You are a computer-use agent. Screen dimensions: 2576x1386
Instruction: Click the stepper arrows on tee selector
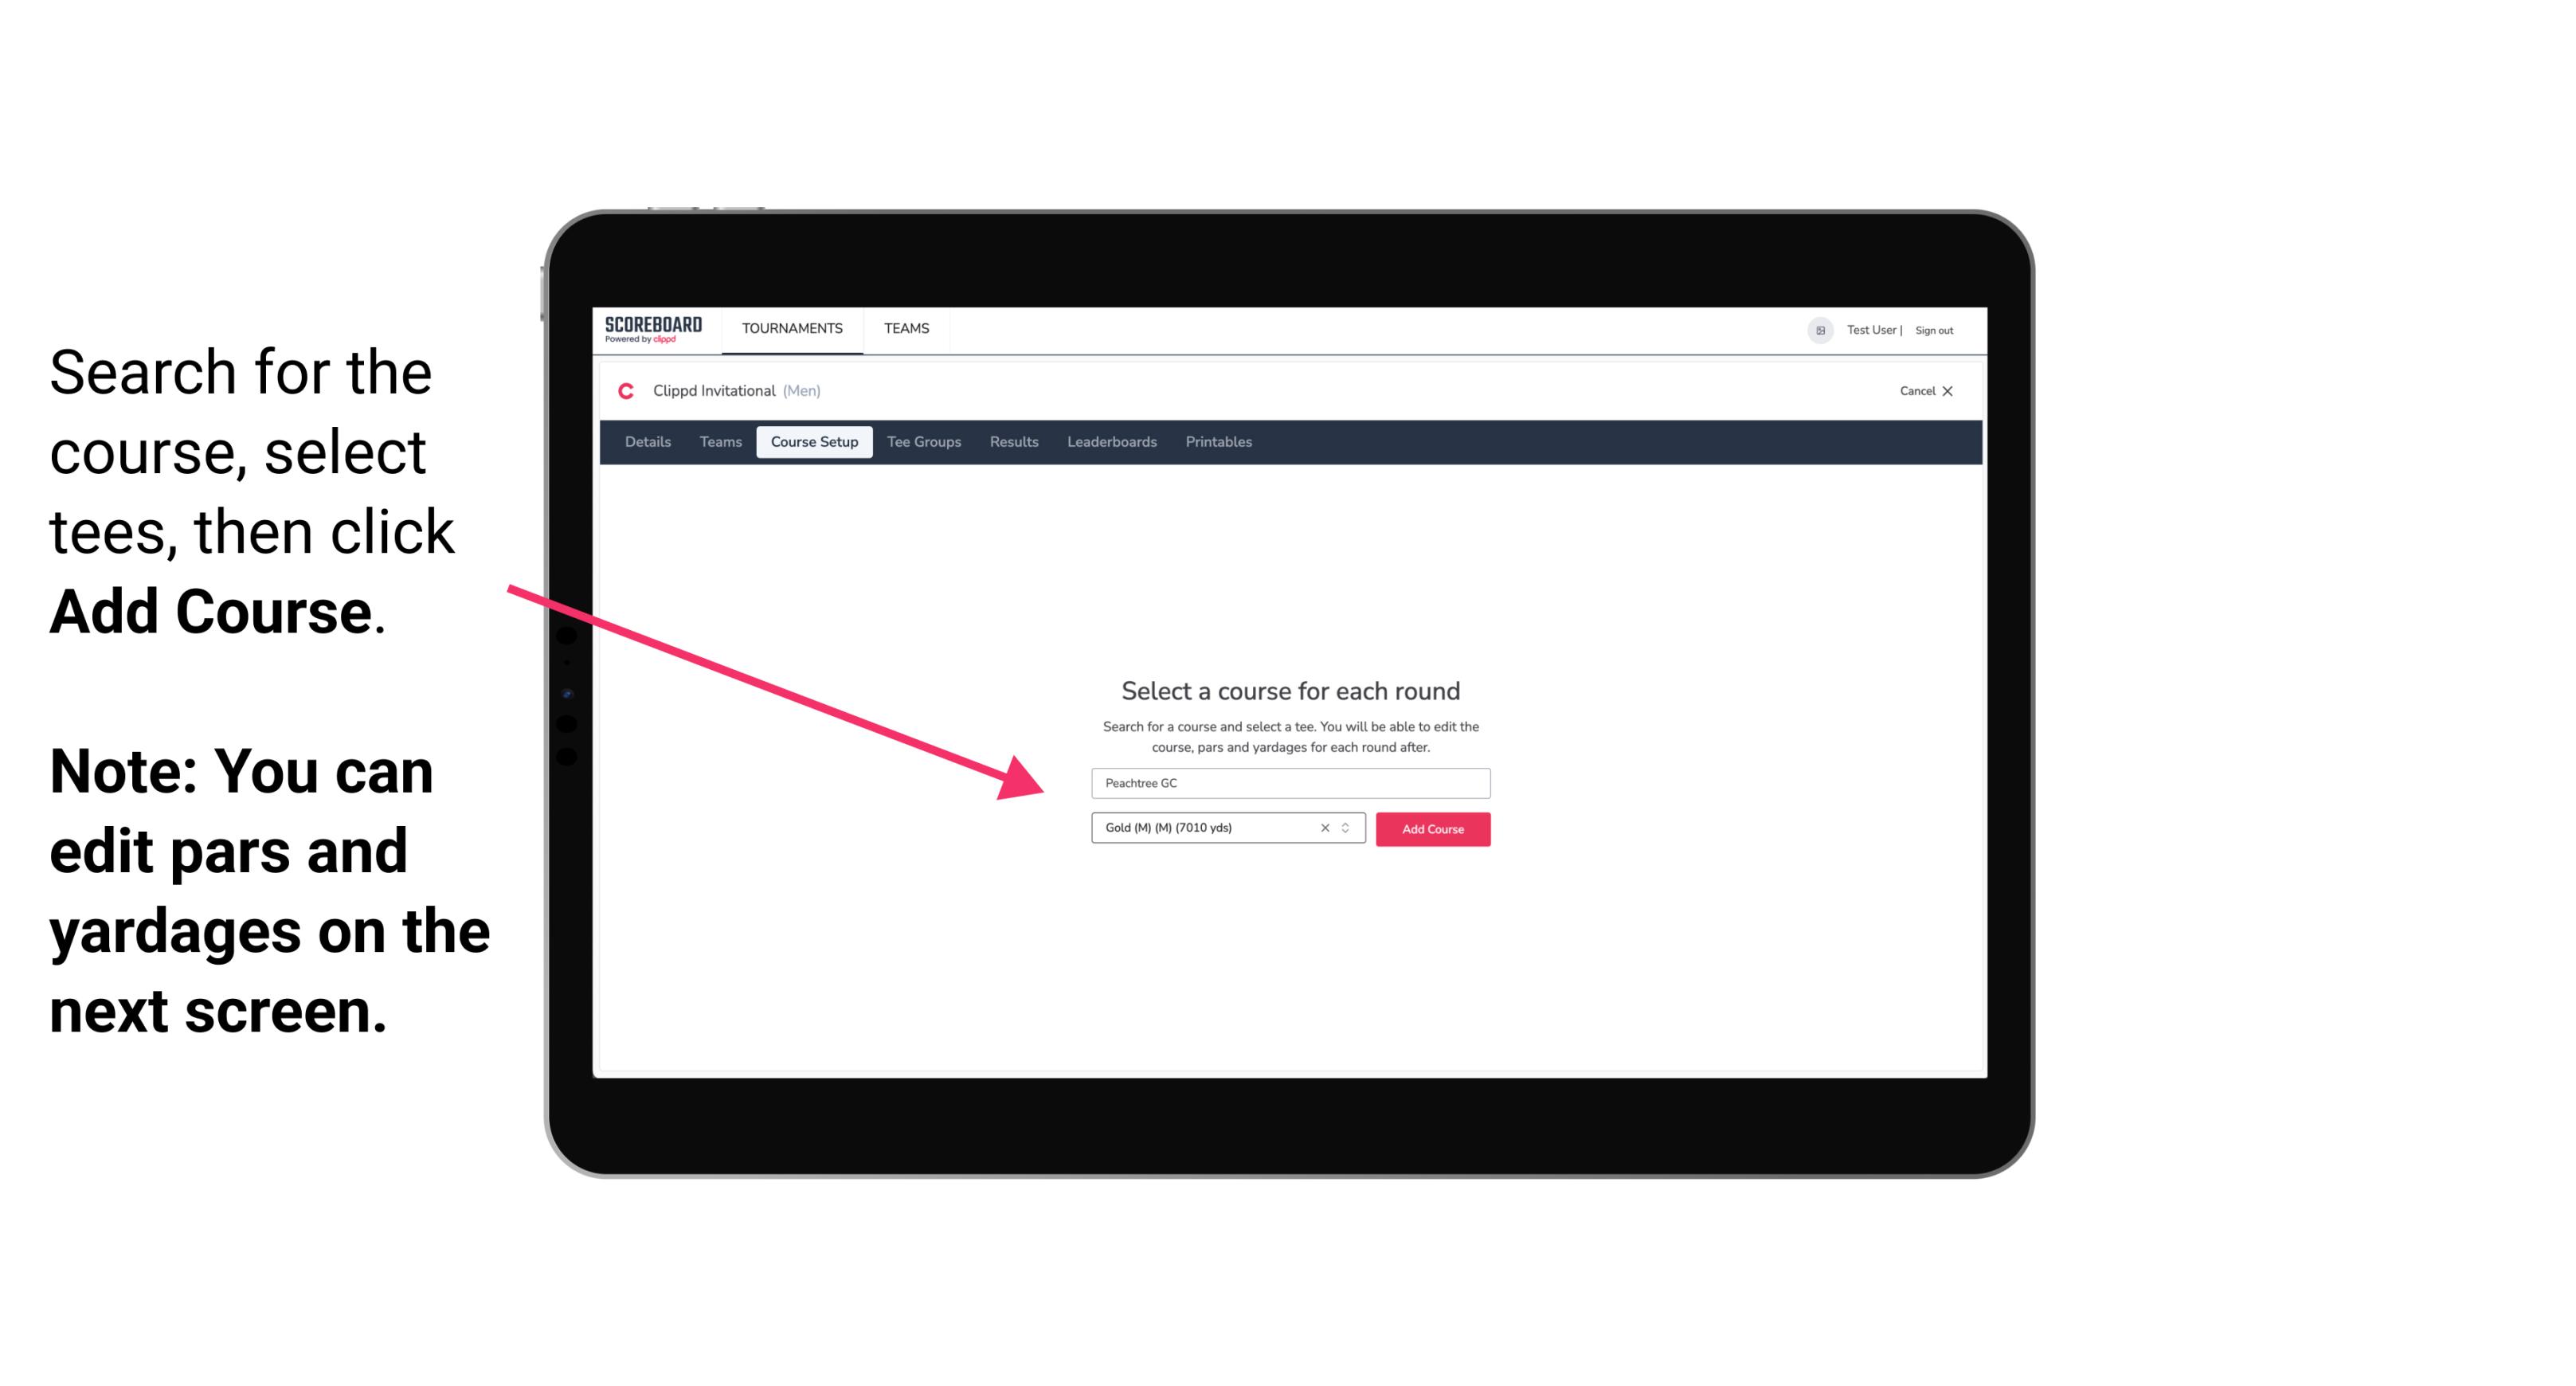click(x=1348, y=828)
